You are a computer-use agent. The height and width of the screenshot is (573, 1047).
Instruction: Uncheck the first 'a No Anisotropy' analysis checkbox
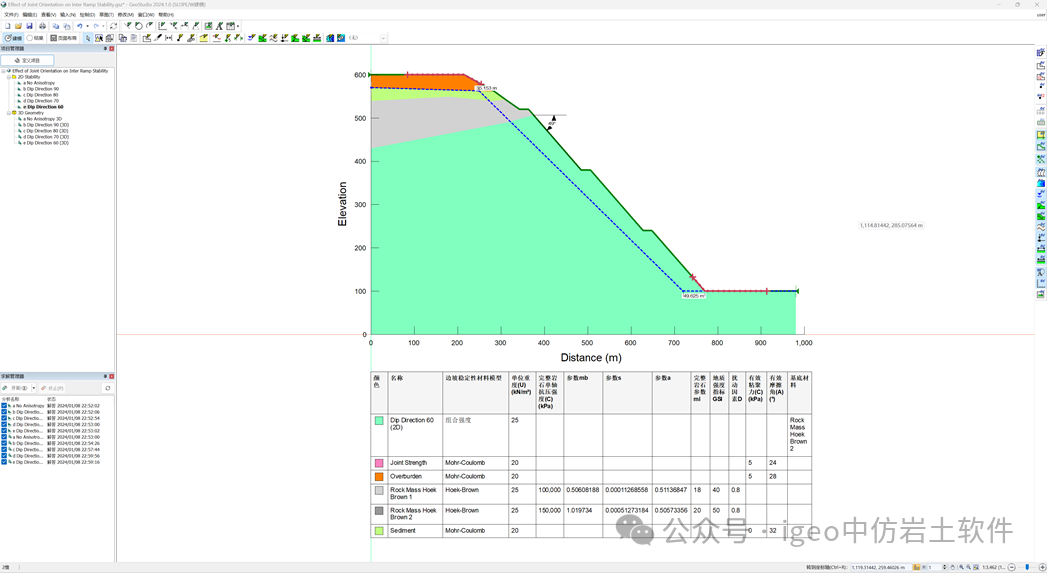click(4, 406)
